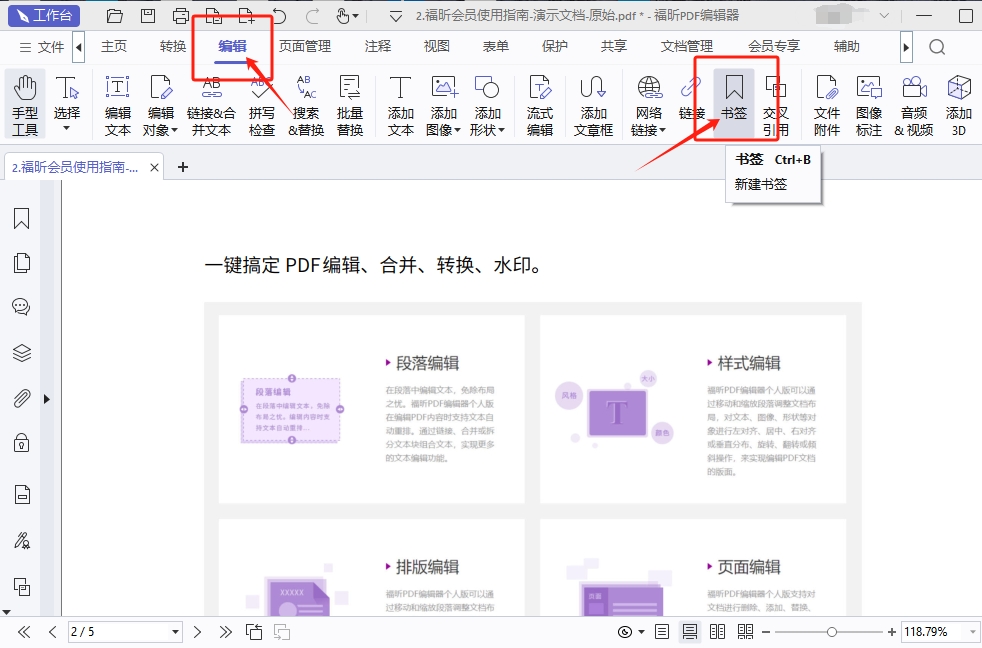This screenshot has width=982, height=648.
Task: Switch to continuous page view mode
Action: pyautogui.click(x=689, y=632)
